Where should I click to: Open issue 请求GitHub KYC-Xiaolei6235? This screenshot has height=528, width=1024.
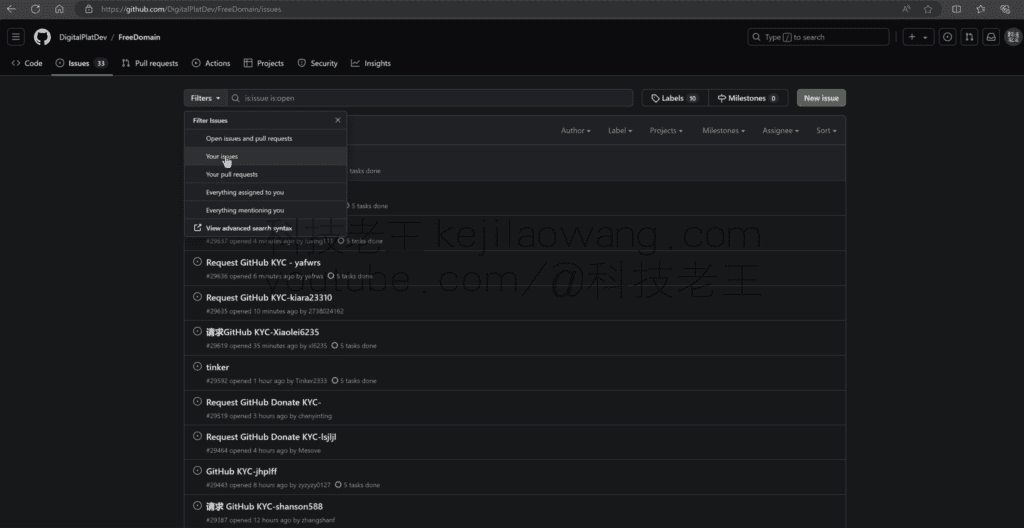click(x=263, y=332)
